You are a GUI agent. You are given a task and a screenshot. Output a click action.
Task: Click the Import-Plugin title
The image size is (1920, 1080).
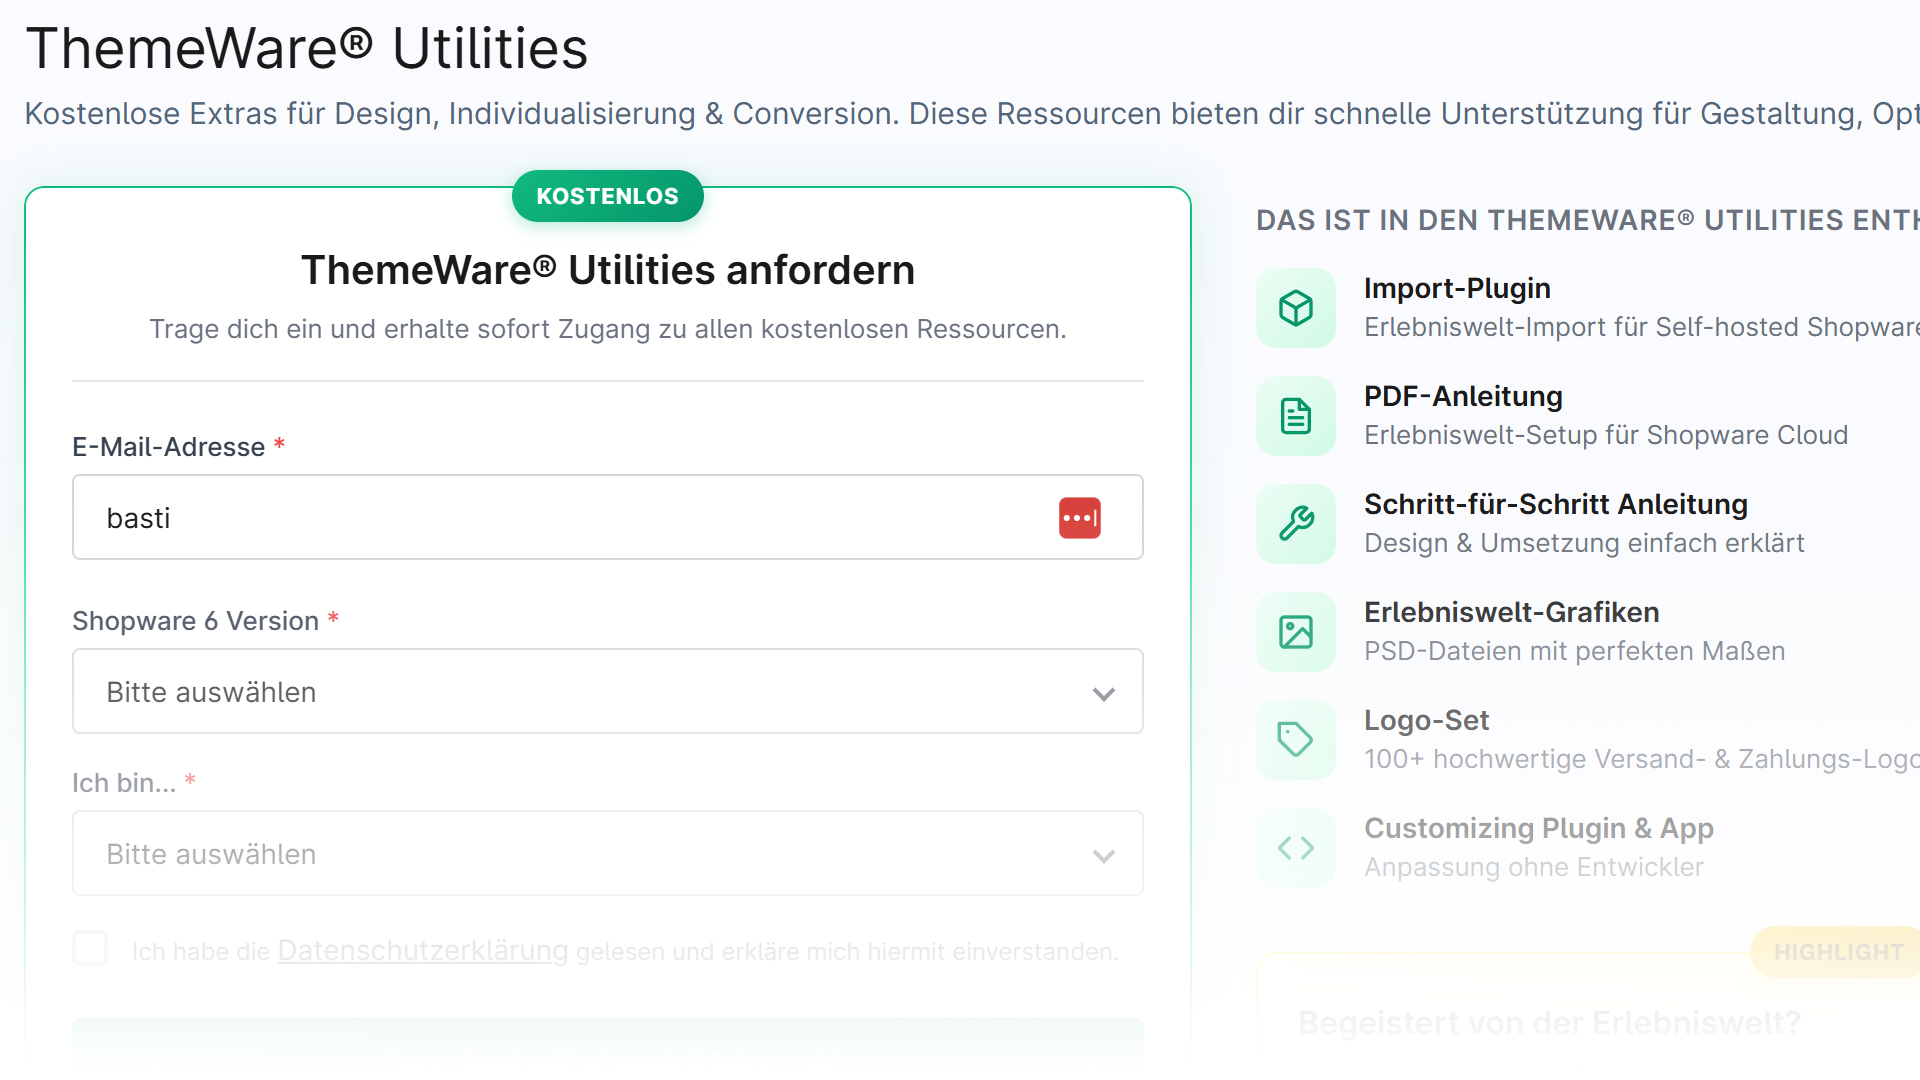(1457, 288)
